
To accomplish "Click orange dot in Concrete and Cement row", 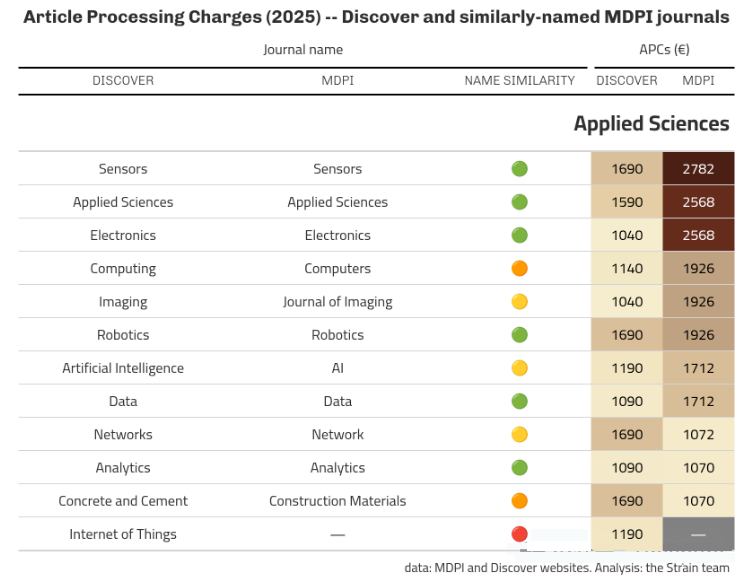I will [519, 501].
